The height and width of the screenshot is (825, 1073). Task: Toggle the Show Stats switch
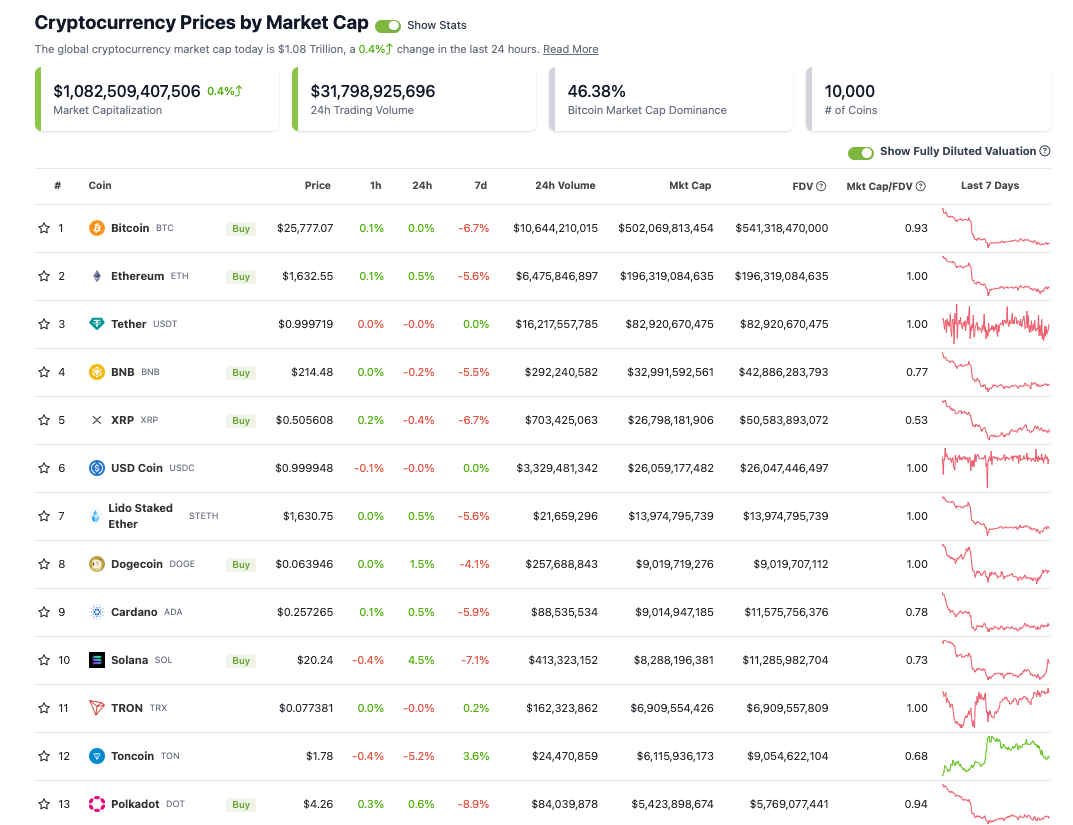(388, 25)
